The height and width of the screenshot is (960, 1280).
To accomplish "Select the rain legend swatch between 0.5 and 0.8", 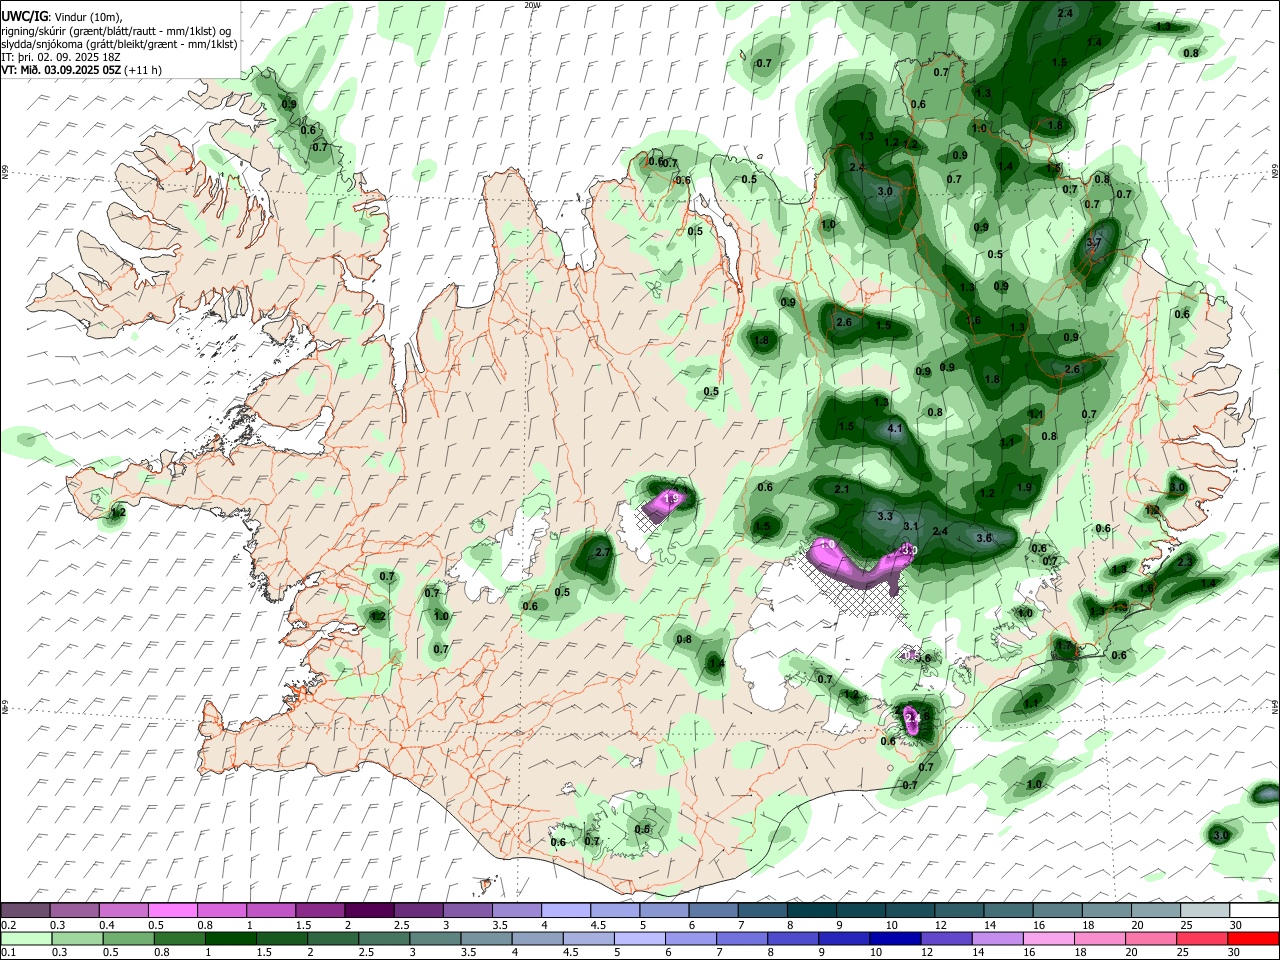I will [128, 939].
